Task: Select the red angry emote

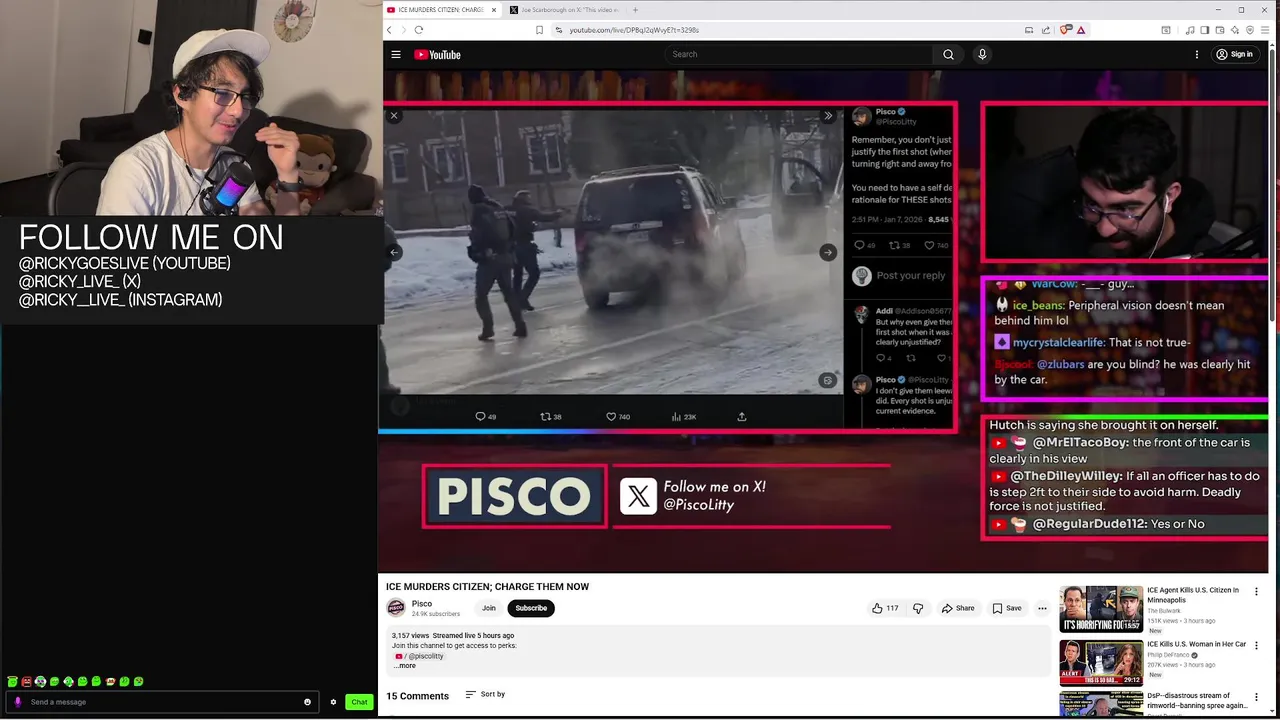Action: (x=26, y=682)
